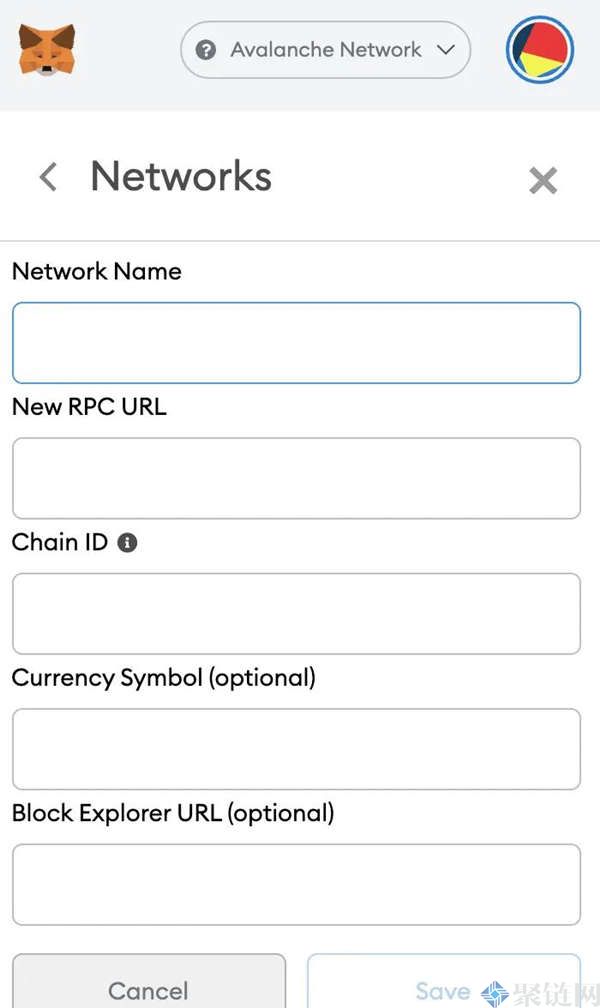Click the question mark icon in network selector

coord(206,50)
